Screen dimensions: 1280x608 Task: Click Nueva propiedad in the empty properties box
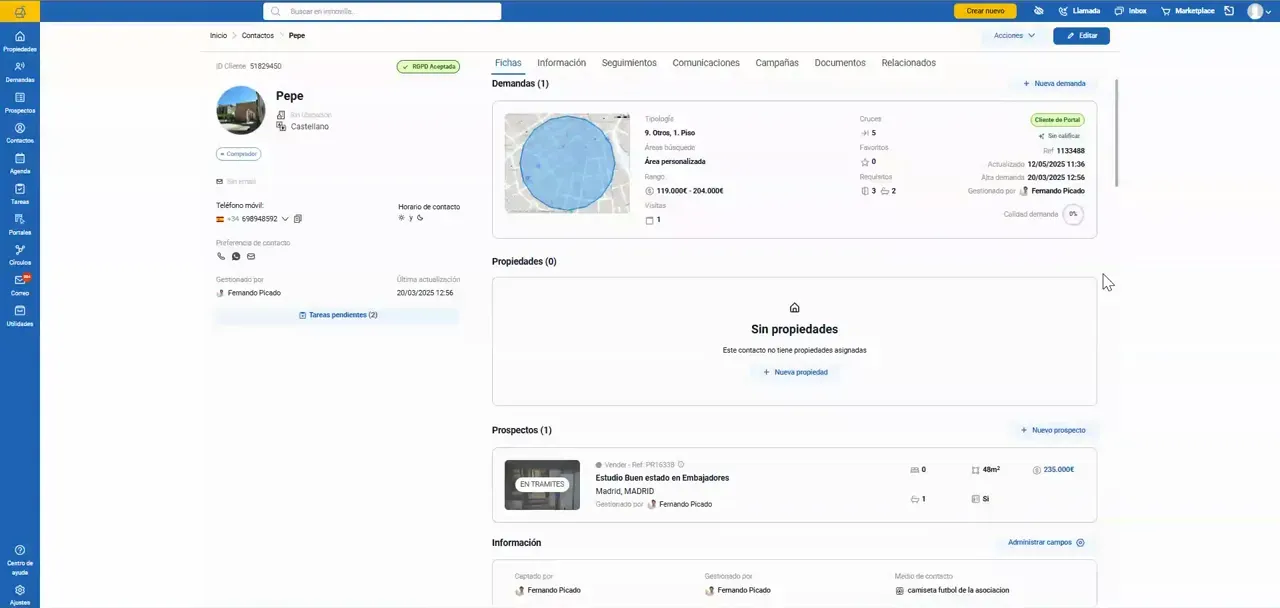[x=795, y=372]
